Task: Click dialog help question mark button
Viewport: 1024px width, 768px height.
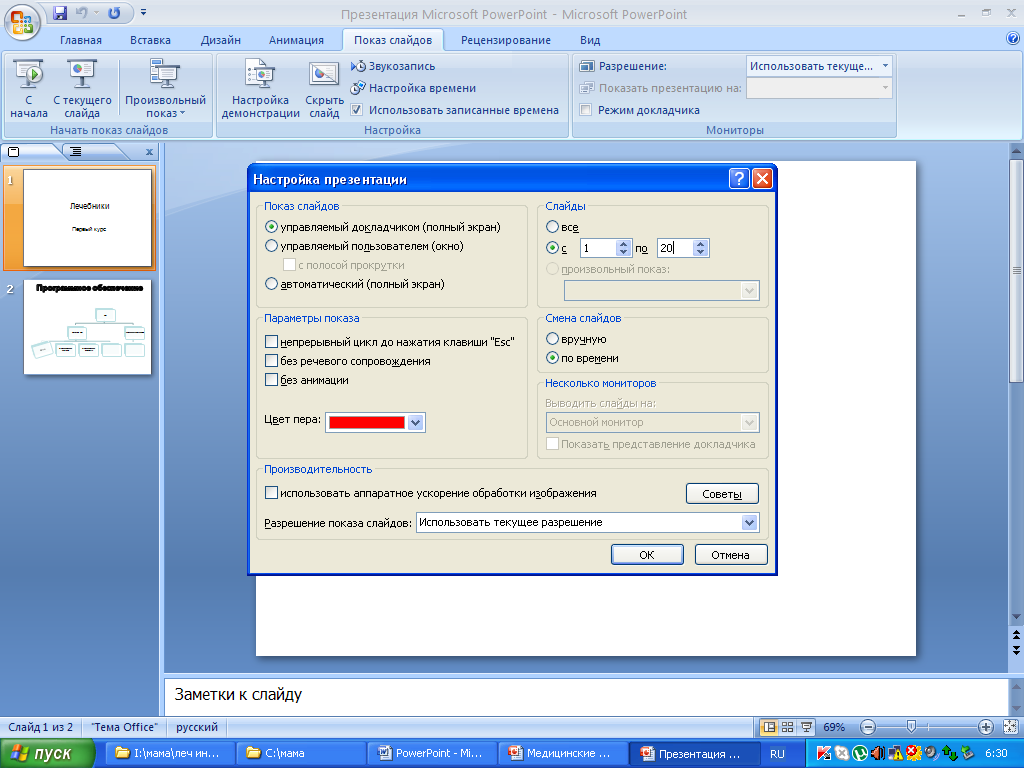Action: pos(739,178)
